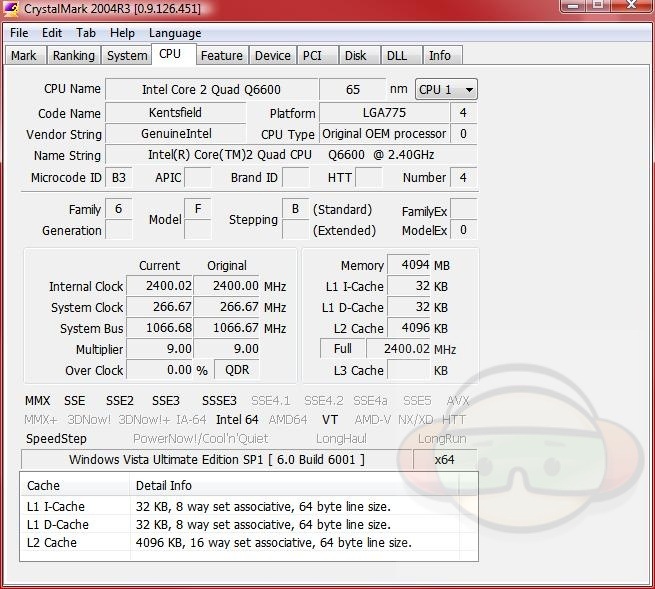Select the System tab
Screen dimensions: 655x589
pos(127,56)
